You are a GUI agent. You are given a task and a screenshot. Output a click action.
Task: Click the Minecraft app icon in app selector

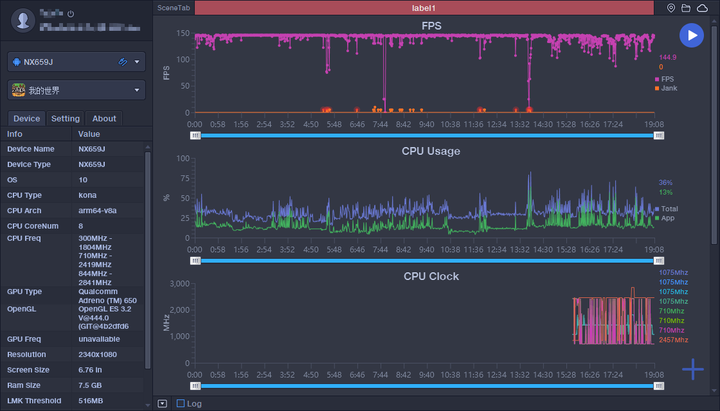(x=18, y=90)
